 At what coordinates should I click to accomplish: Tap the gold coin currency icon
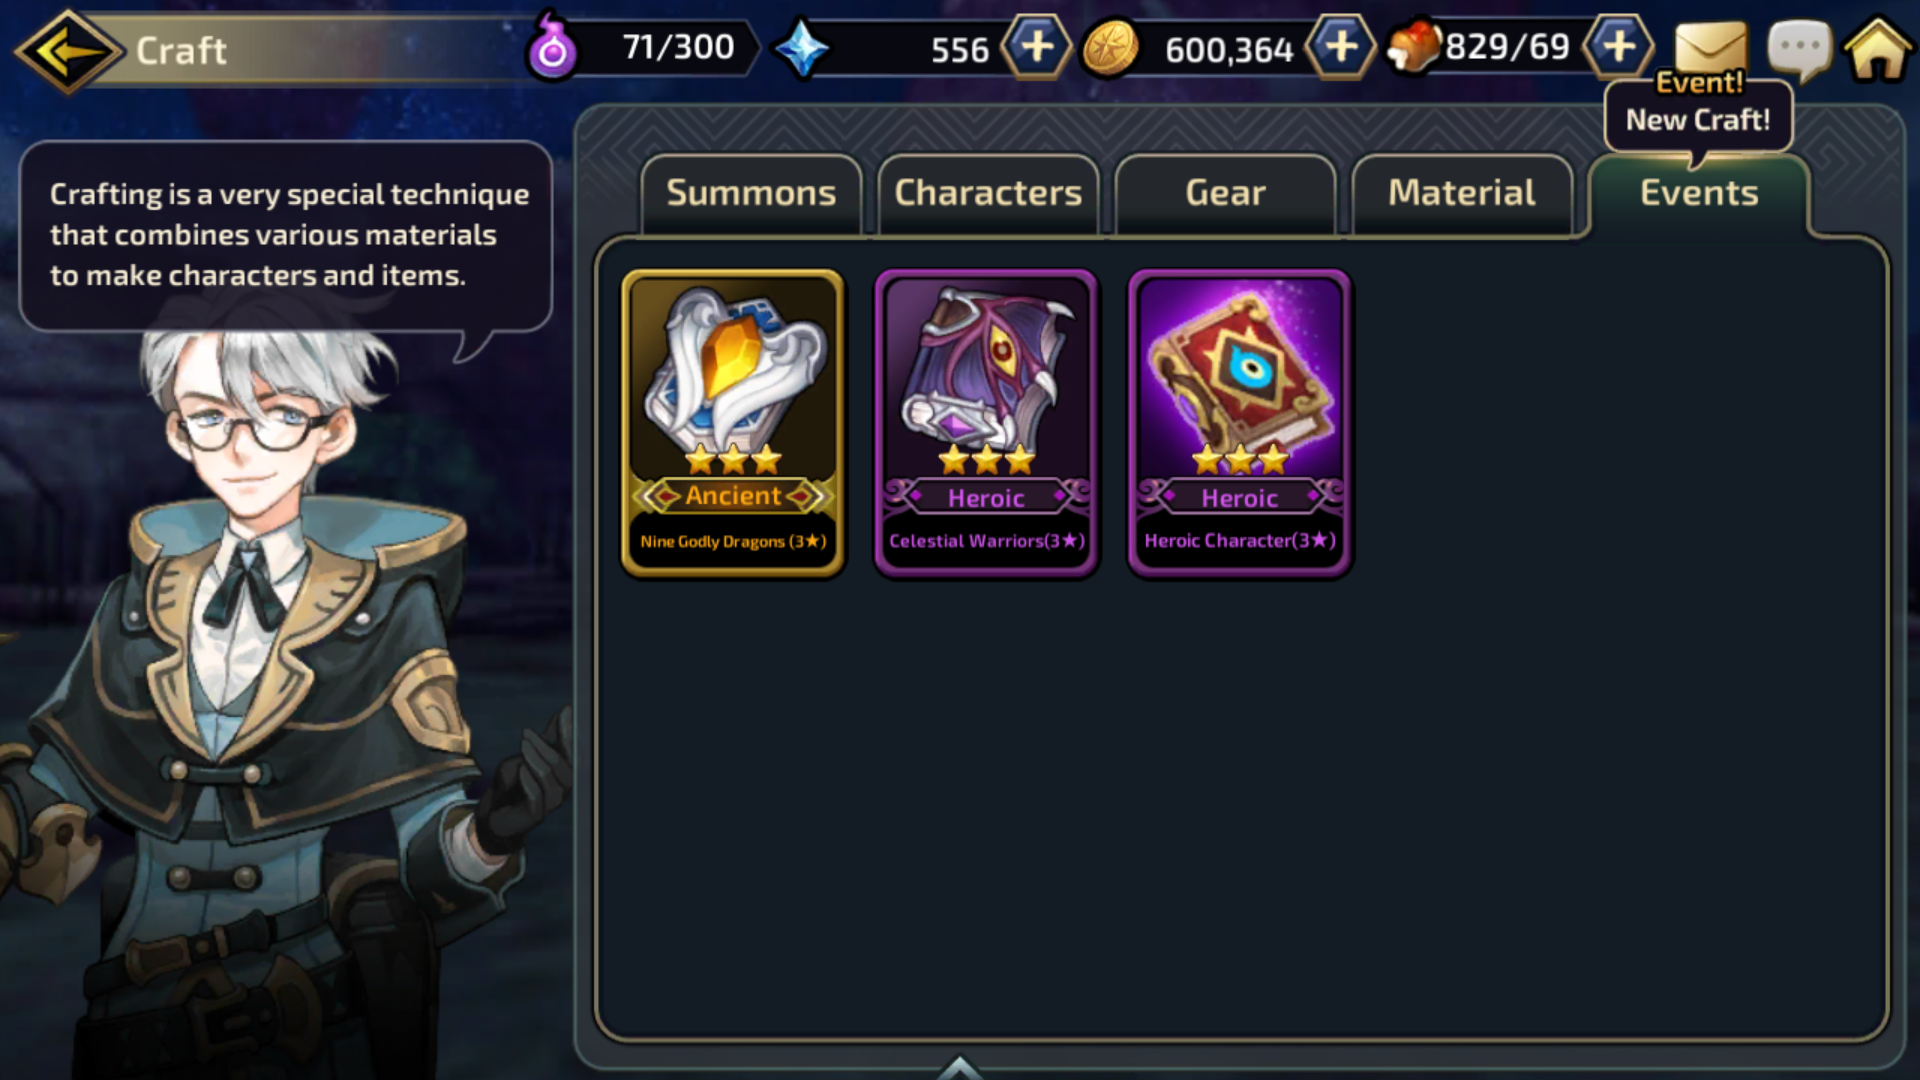(x=1110, y=48)
